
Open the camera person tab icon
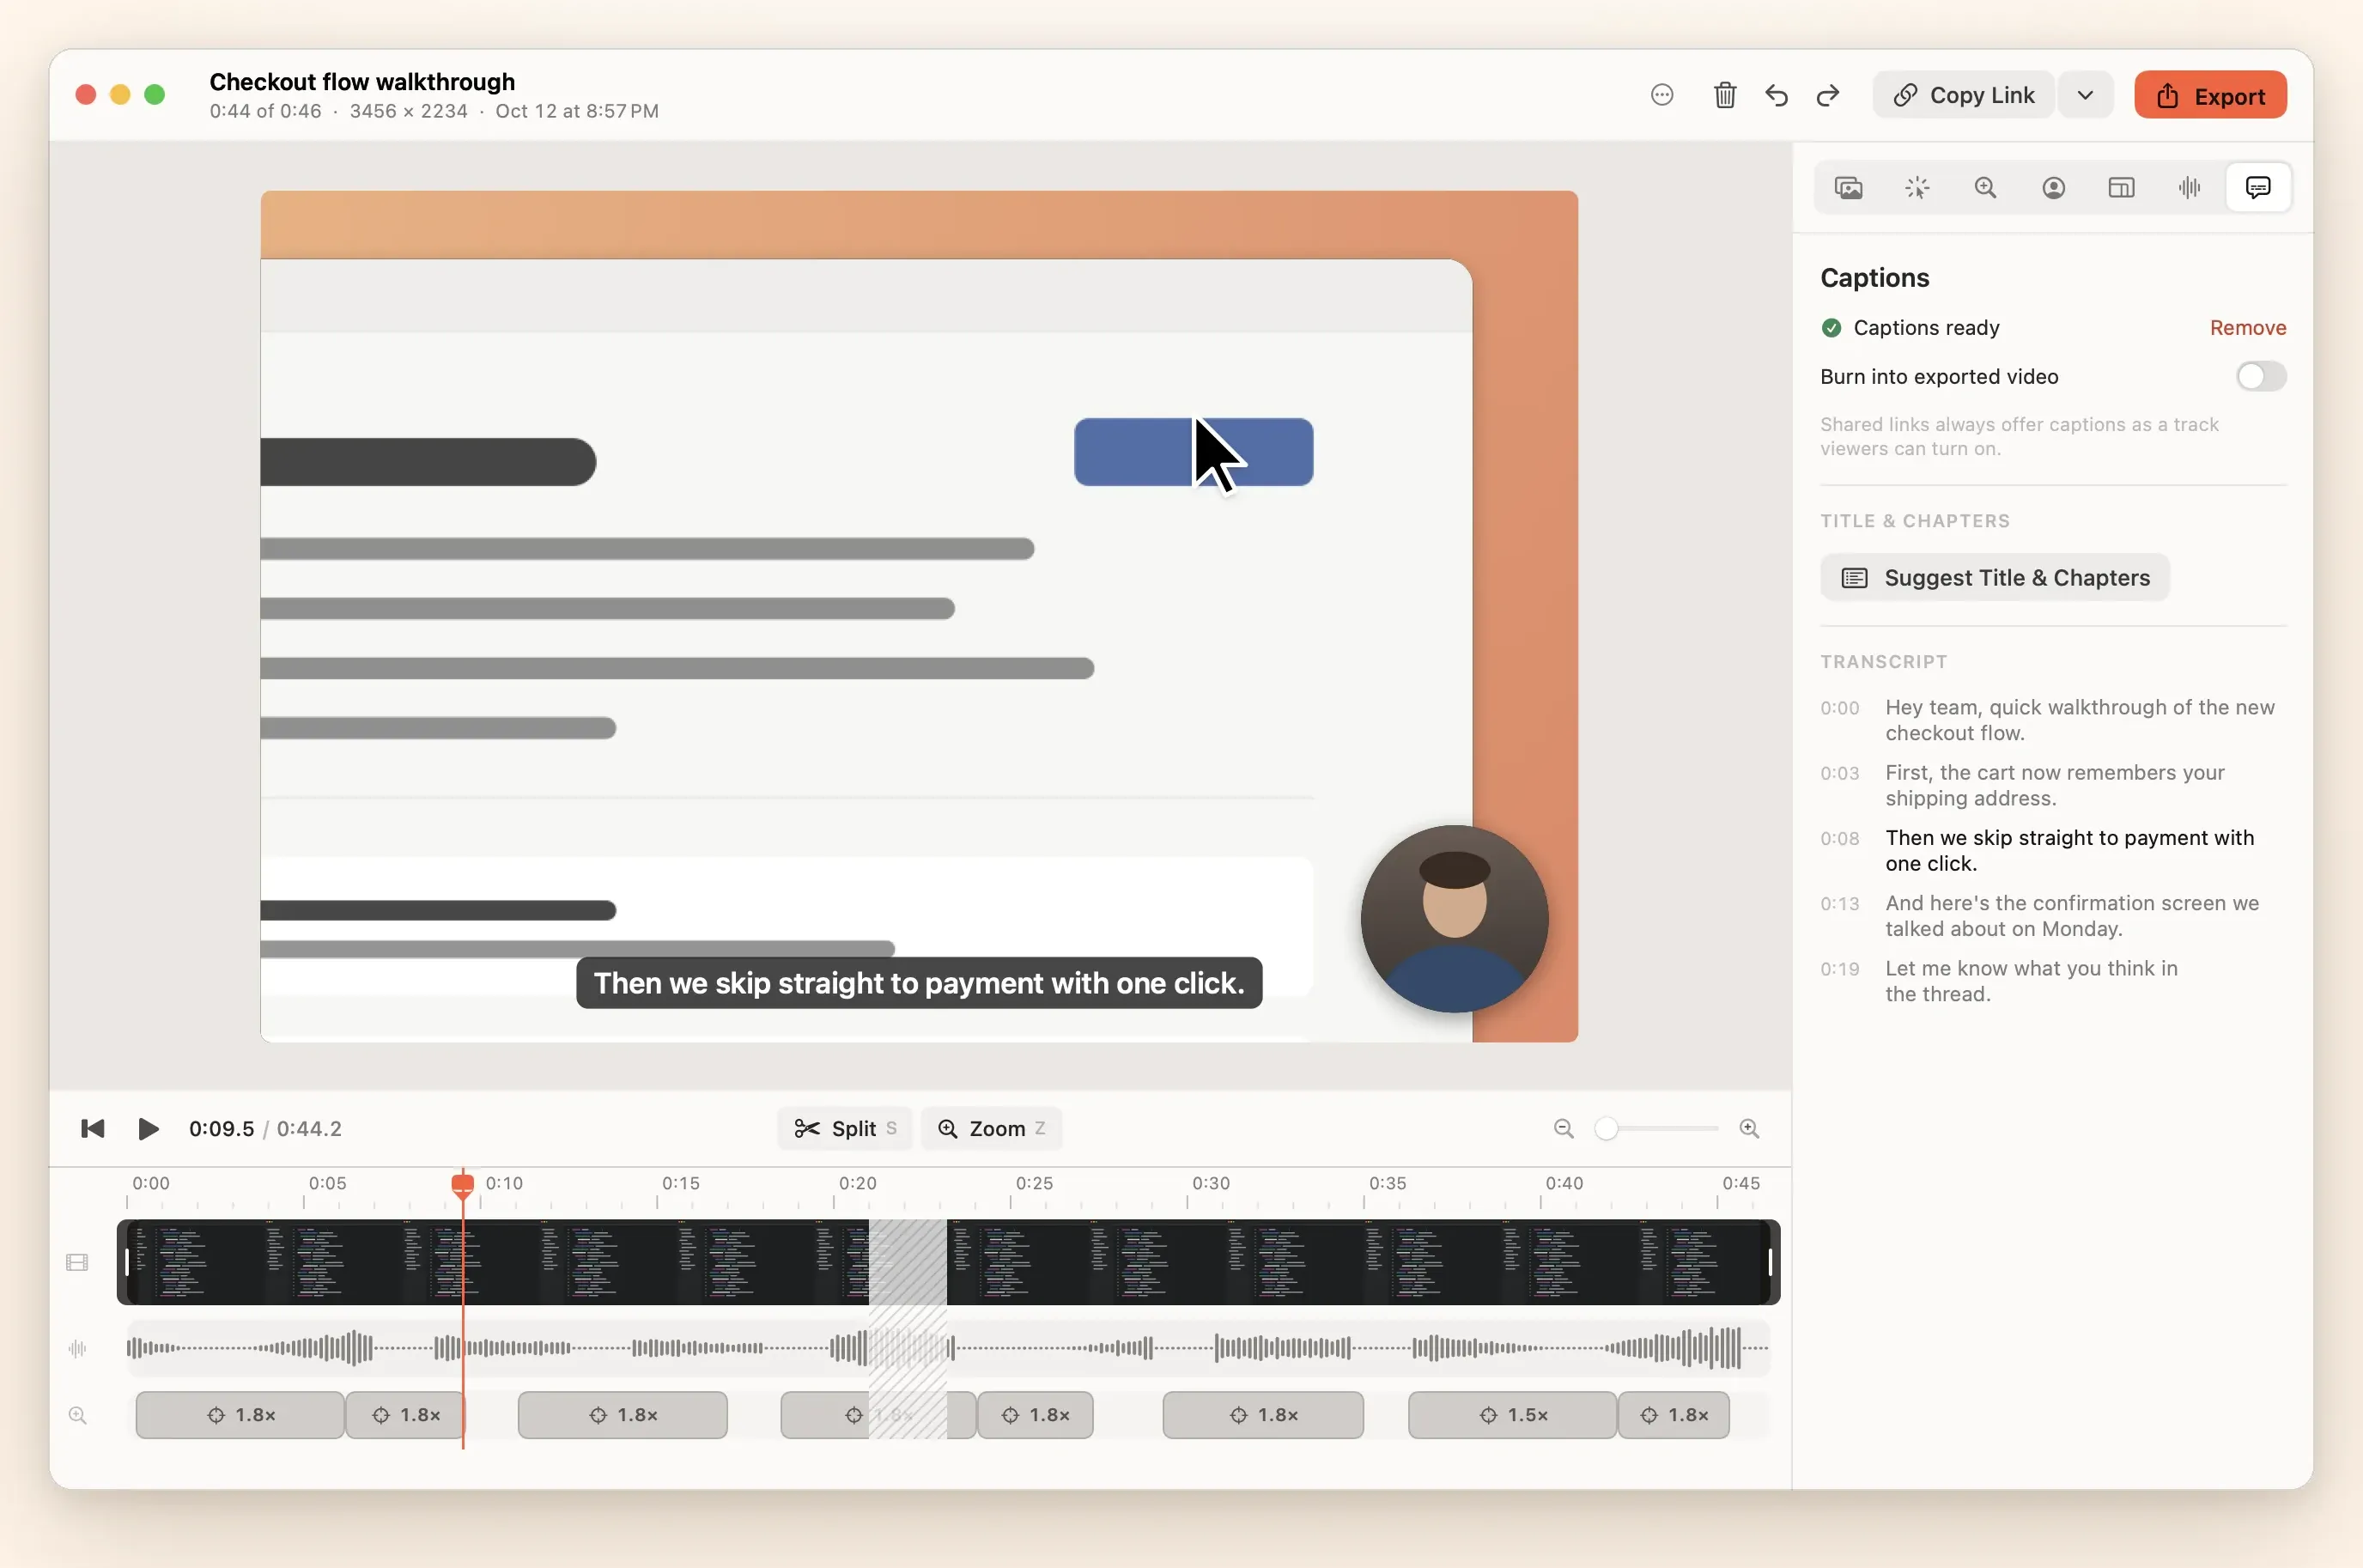(x=2053, y=188)
